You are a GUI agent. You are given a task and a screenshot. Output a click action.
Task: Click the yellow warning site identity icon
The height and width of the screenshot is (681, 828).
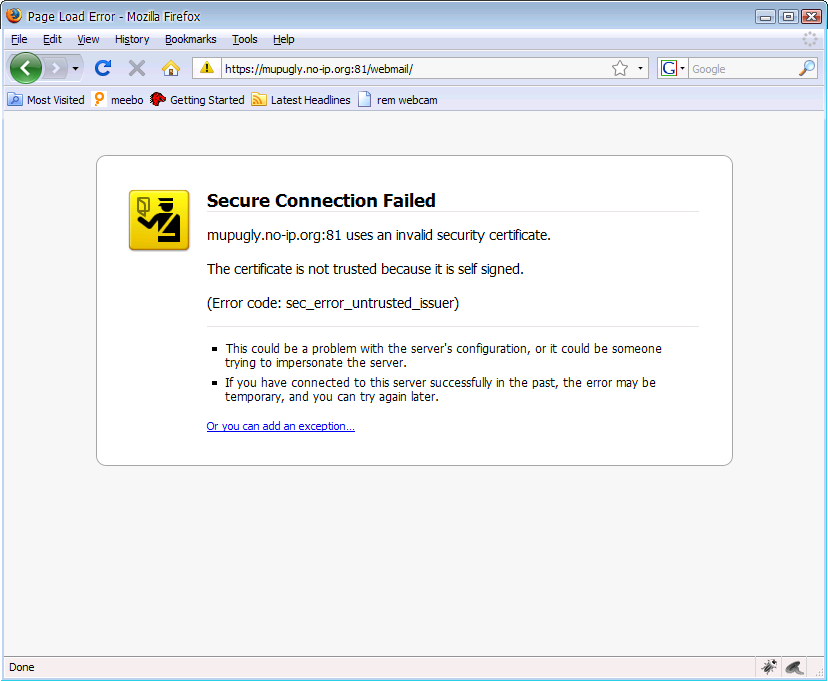click(207, 68)
